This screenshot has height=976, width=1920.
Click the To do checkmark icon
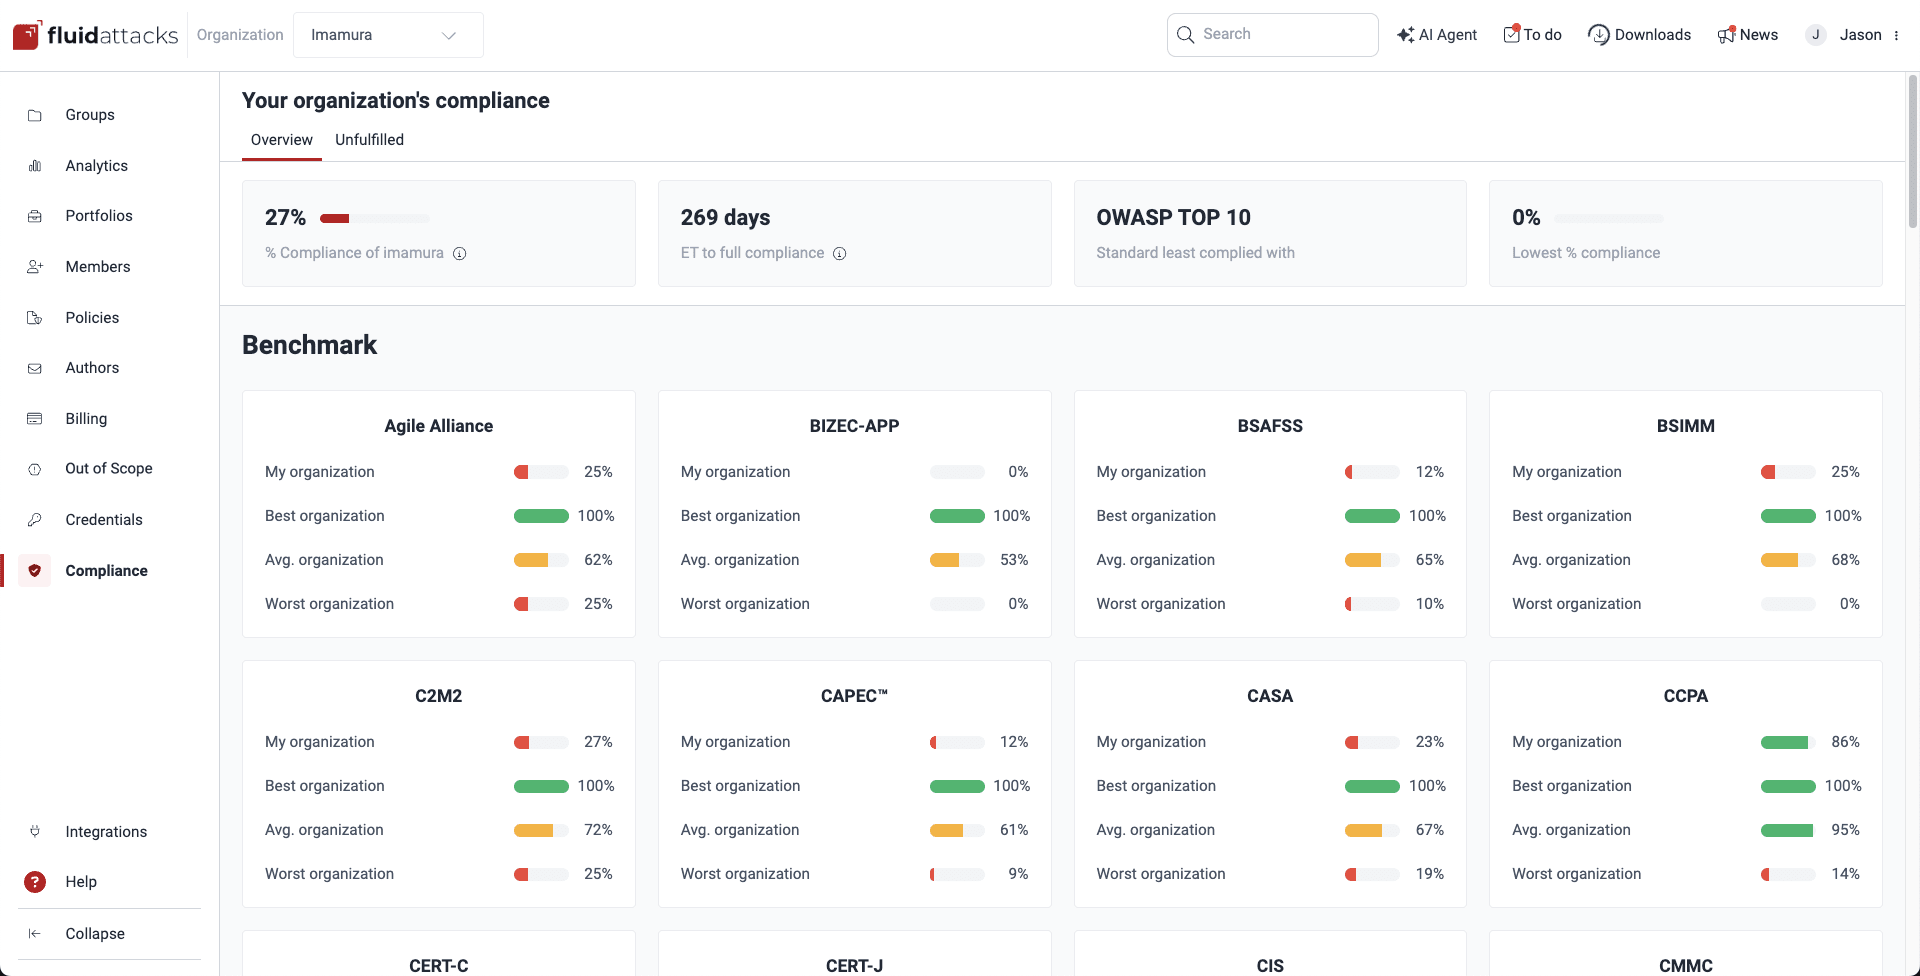[1511, 34]
